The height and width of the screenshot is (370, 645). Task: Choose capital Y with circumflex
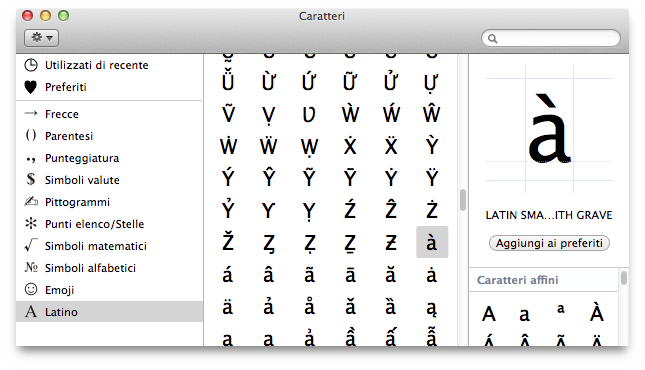pos(269,178)
